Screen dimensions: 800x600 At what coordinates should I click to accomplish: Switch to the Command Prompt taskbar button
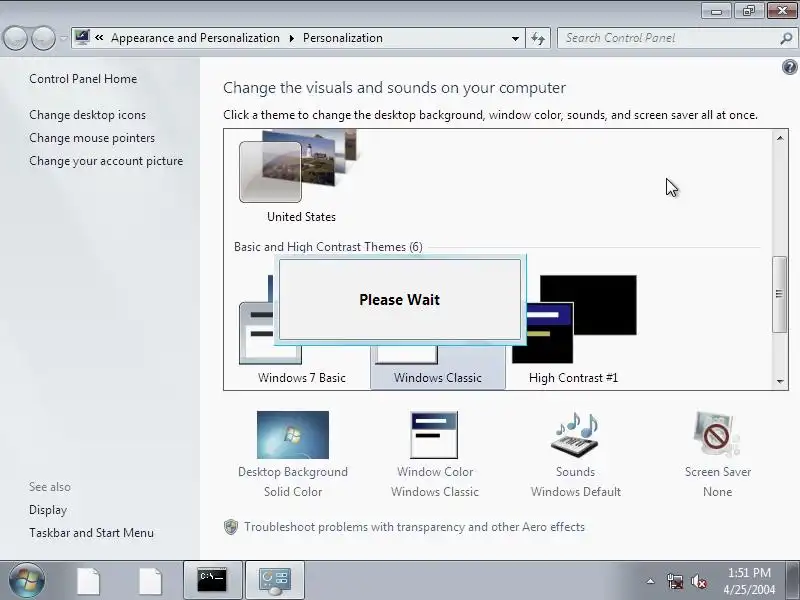click(213, 580)
